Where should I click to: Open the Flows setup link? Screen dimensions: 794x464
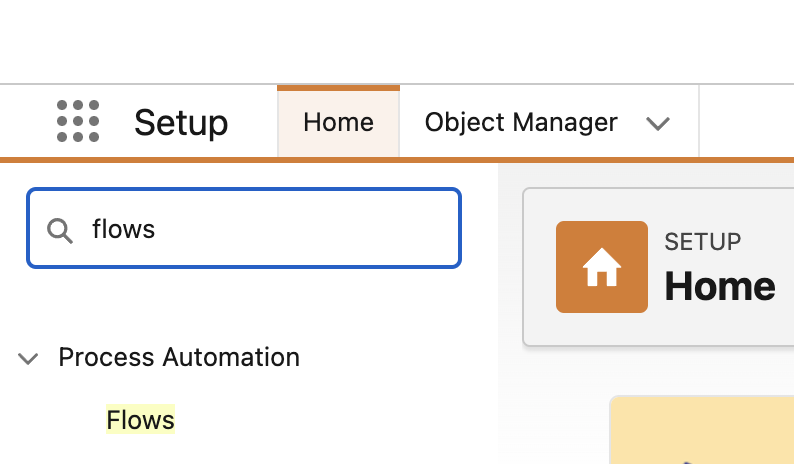point(140,420)
